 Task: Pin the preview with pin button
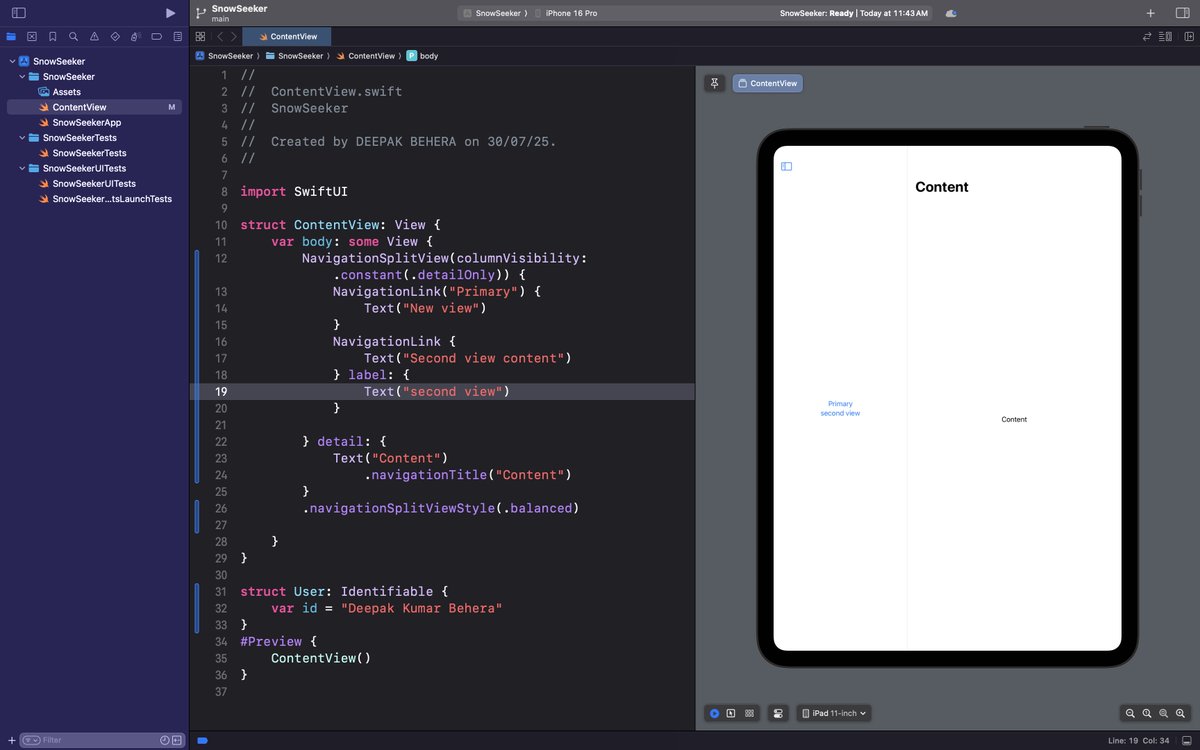[714, 83]
